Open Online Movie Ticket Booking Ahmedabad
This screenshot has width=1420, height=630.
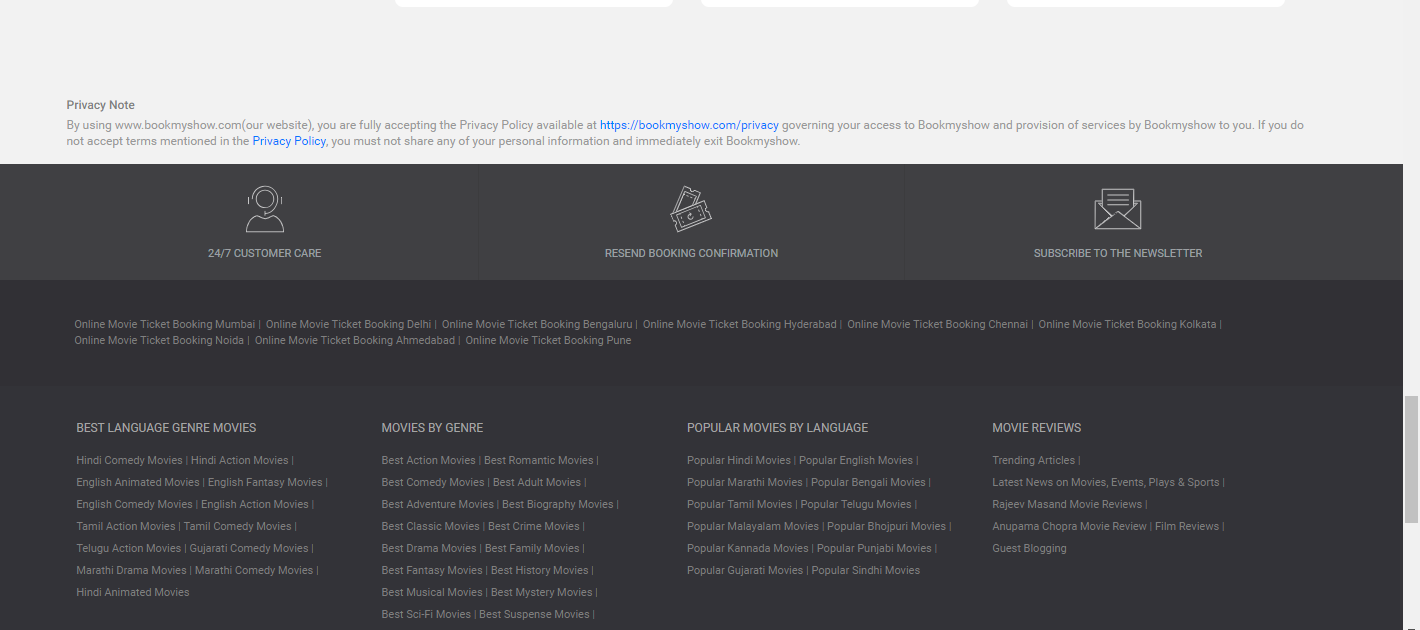tap(355, 340)
